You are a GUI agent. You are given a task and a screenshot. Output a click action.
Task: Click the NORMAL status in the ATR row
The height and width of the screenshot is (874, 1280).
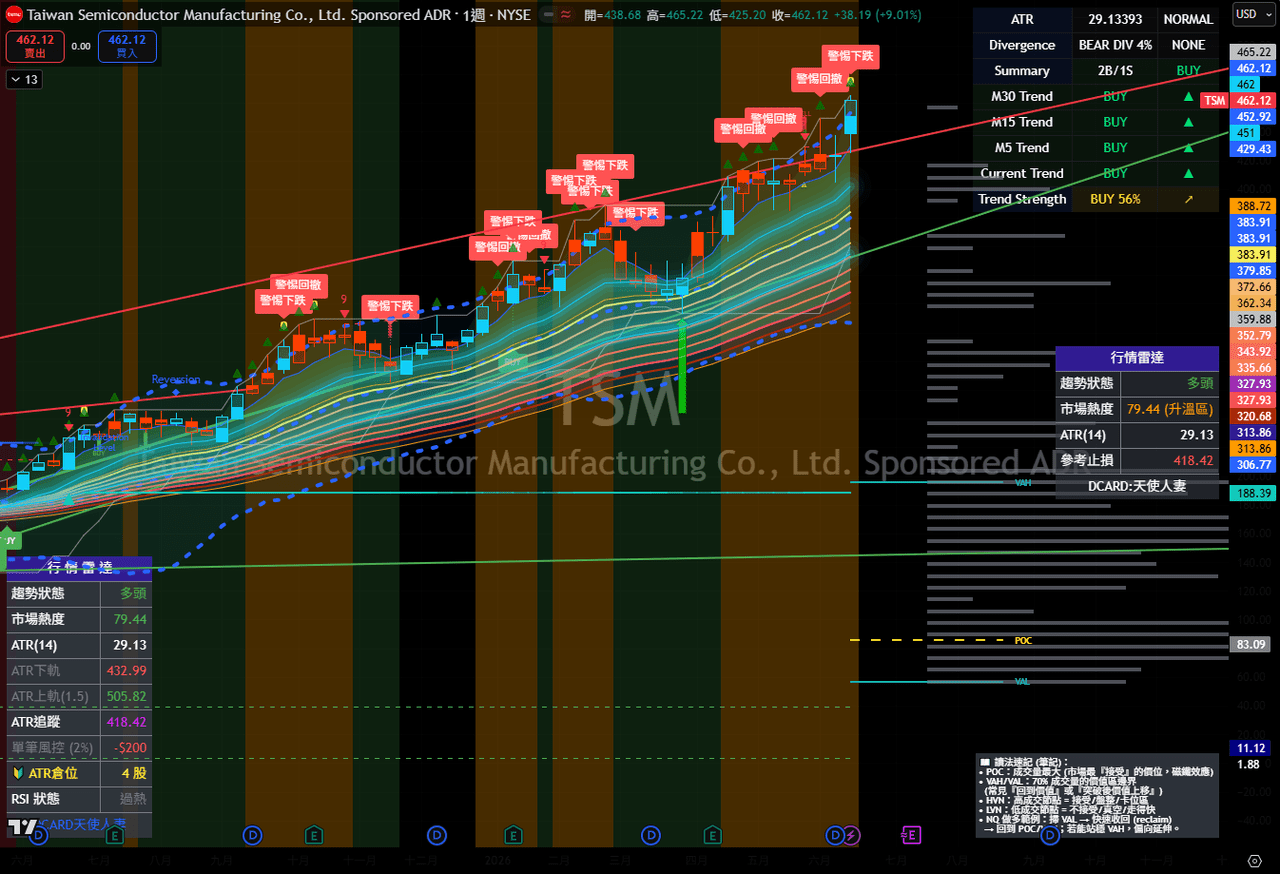tap(1188, 19)
